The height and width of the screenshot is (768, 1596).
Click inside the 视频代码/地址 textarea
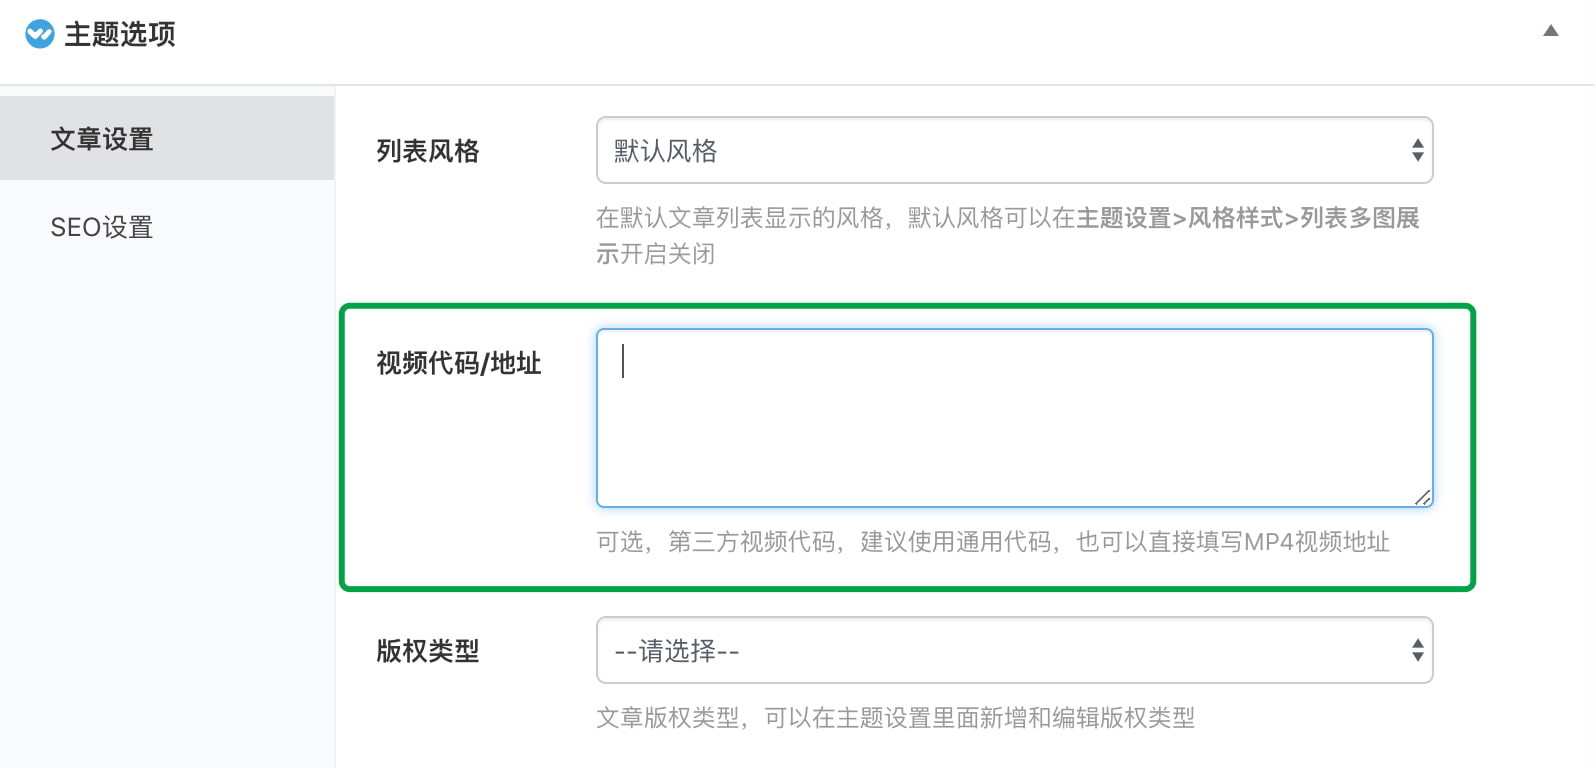tap(1013, 418)
